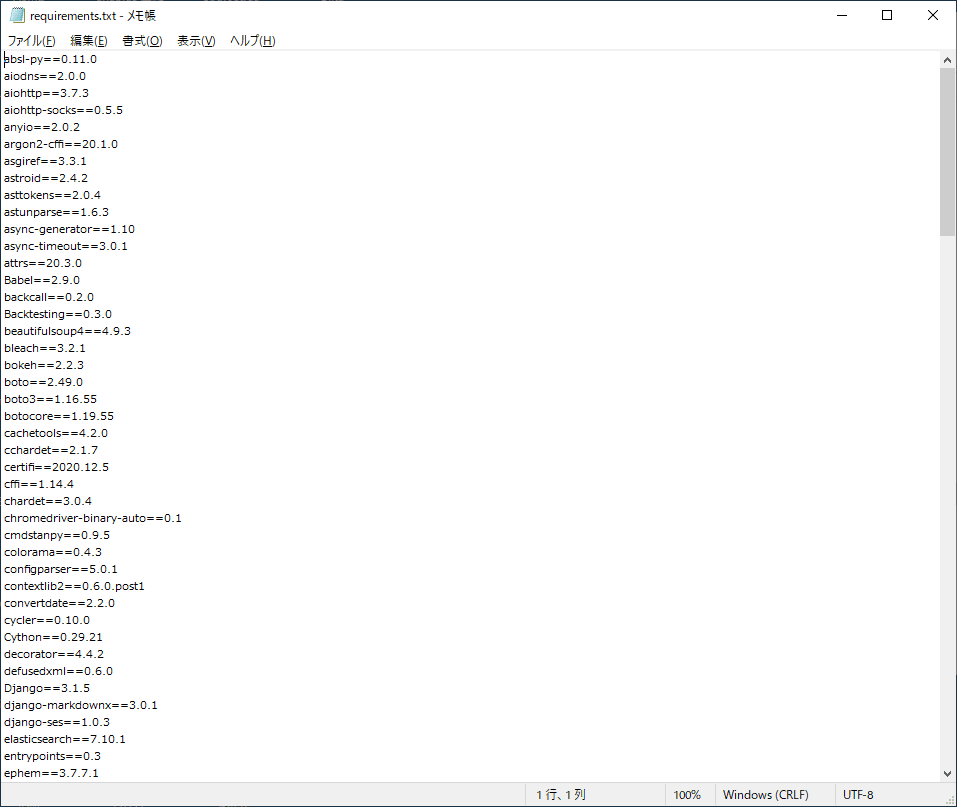Click the line cchardet==2.1.7
Screen dimensions: 957x807
click(51, 451)
